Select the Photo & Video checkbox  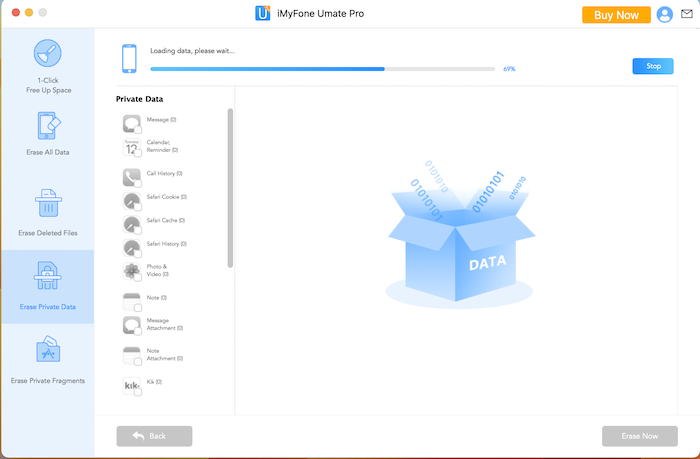[x=138, y=277]
